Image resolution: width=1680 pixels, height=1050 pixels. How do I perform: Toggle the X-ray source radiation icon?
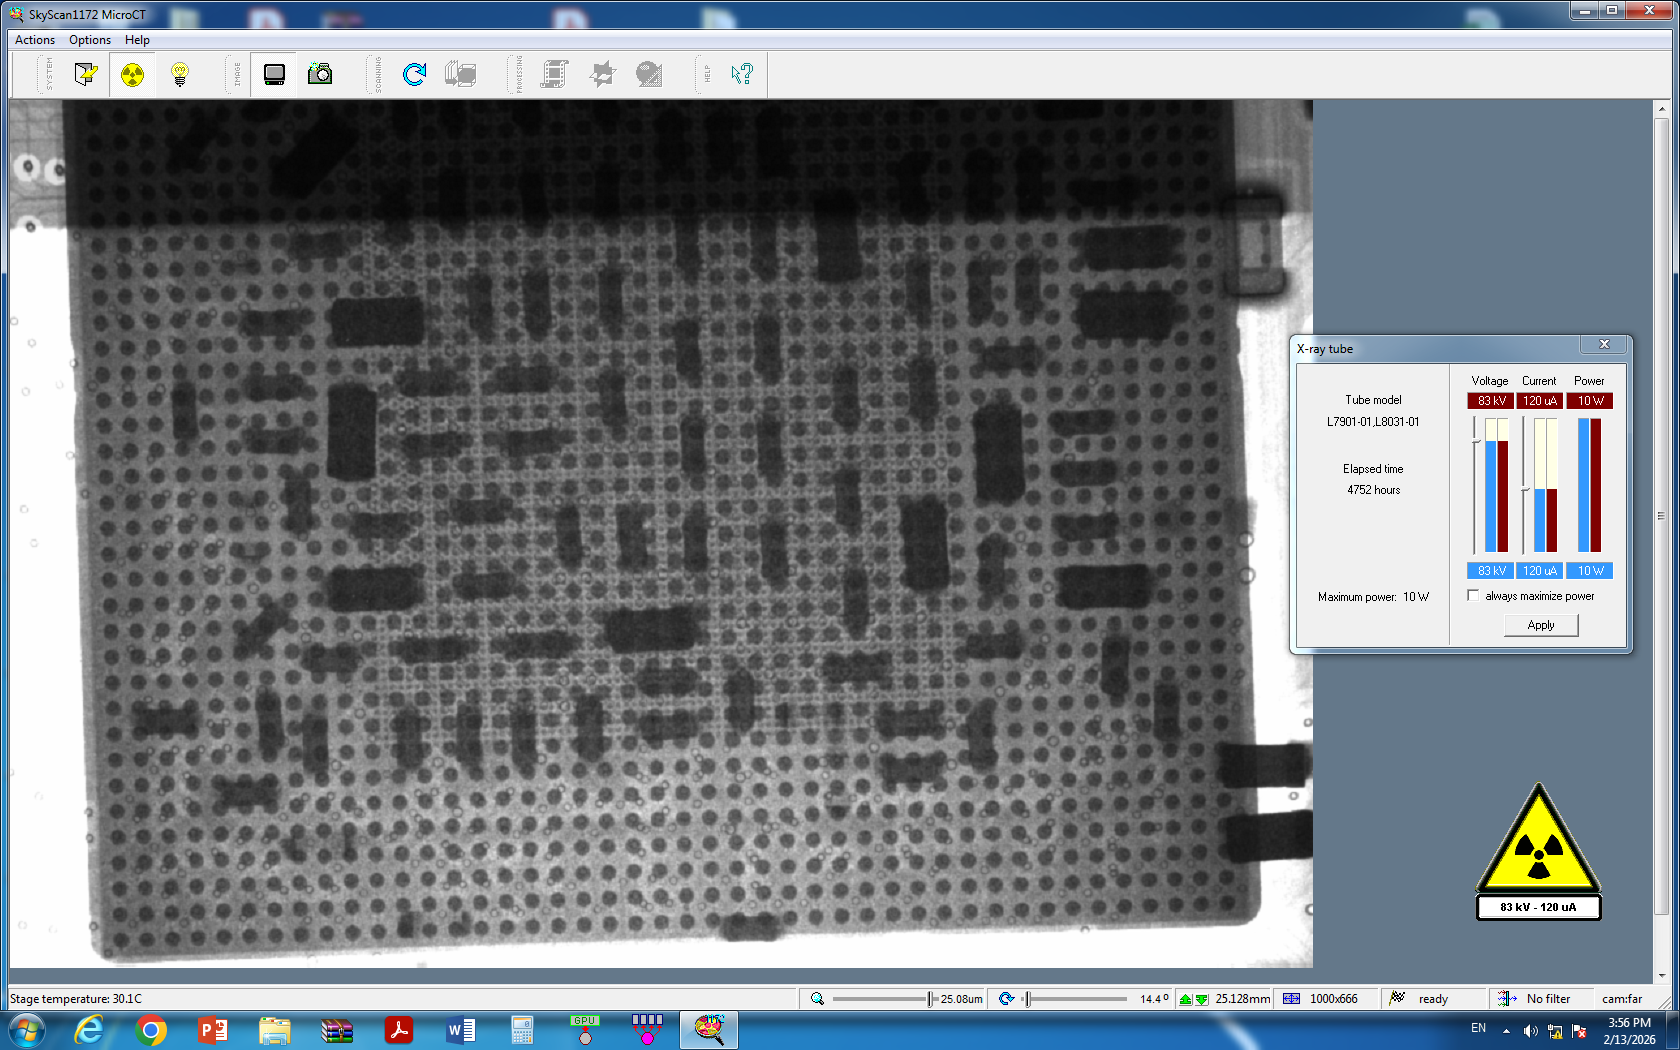pos(132,74)
